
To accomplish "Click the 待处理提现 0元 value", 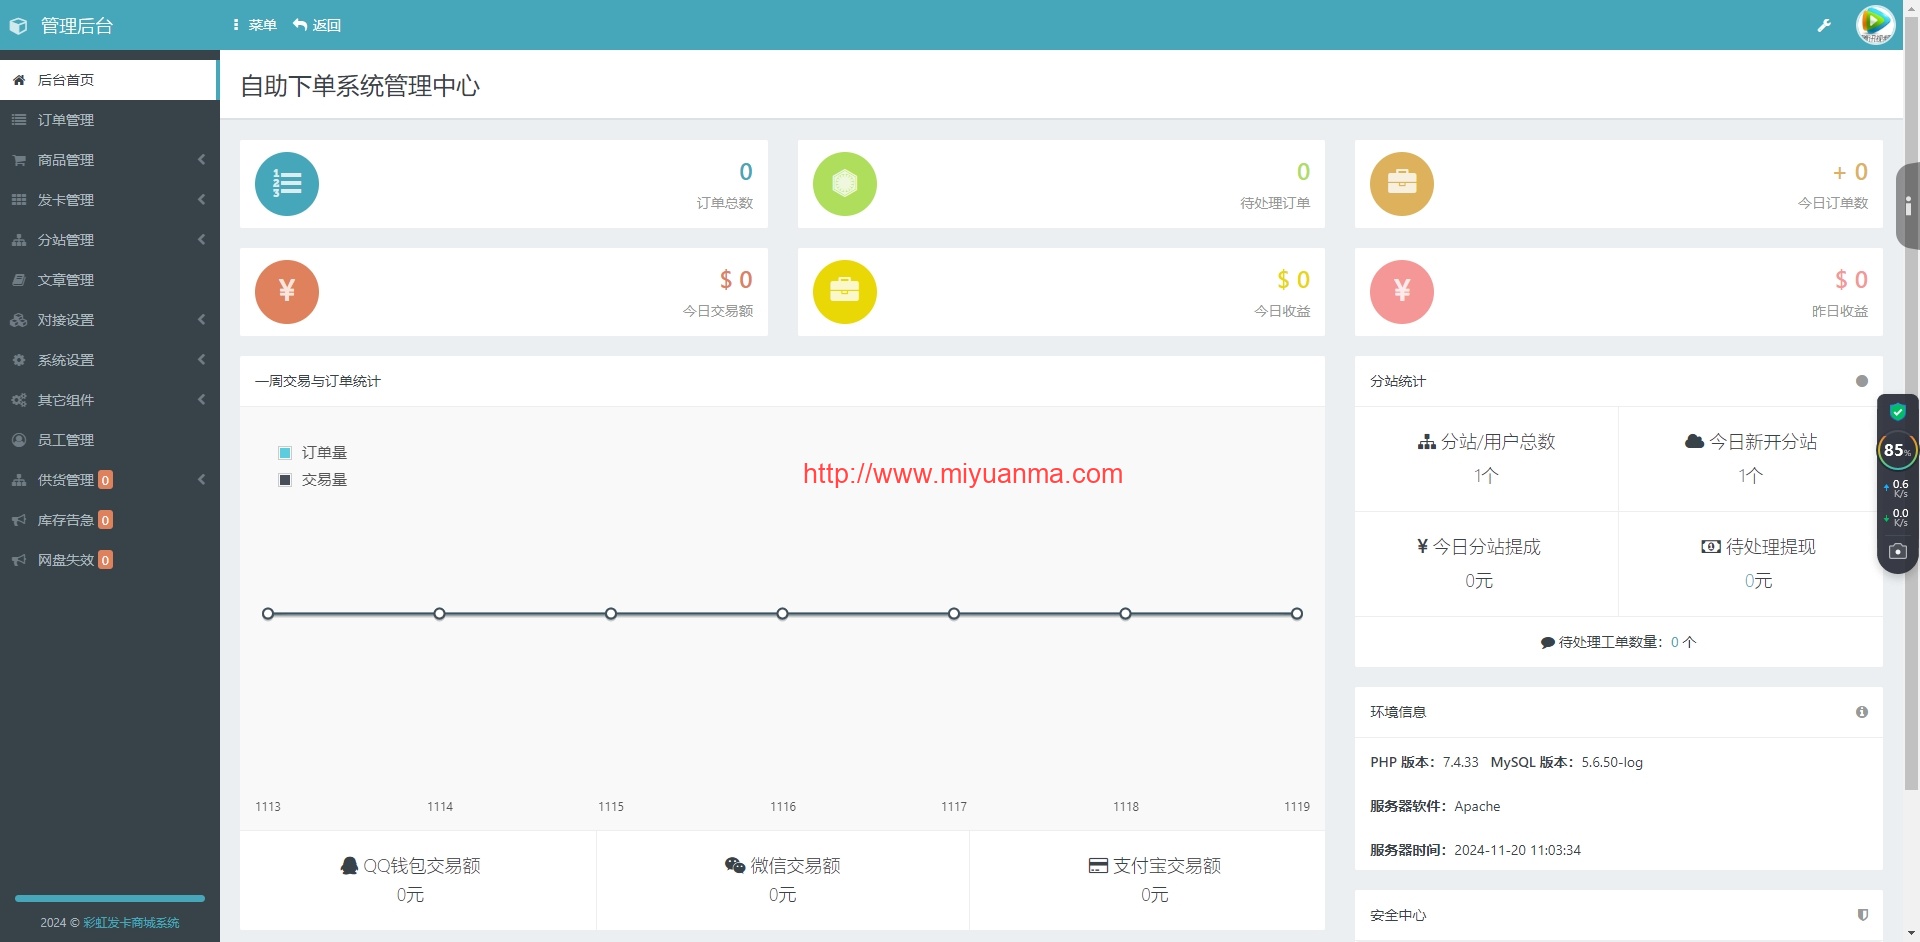I will pyautogui.click(x=1758, y=581).
